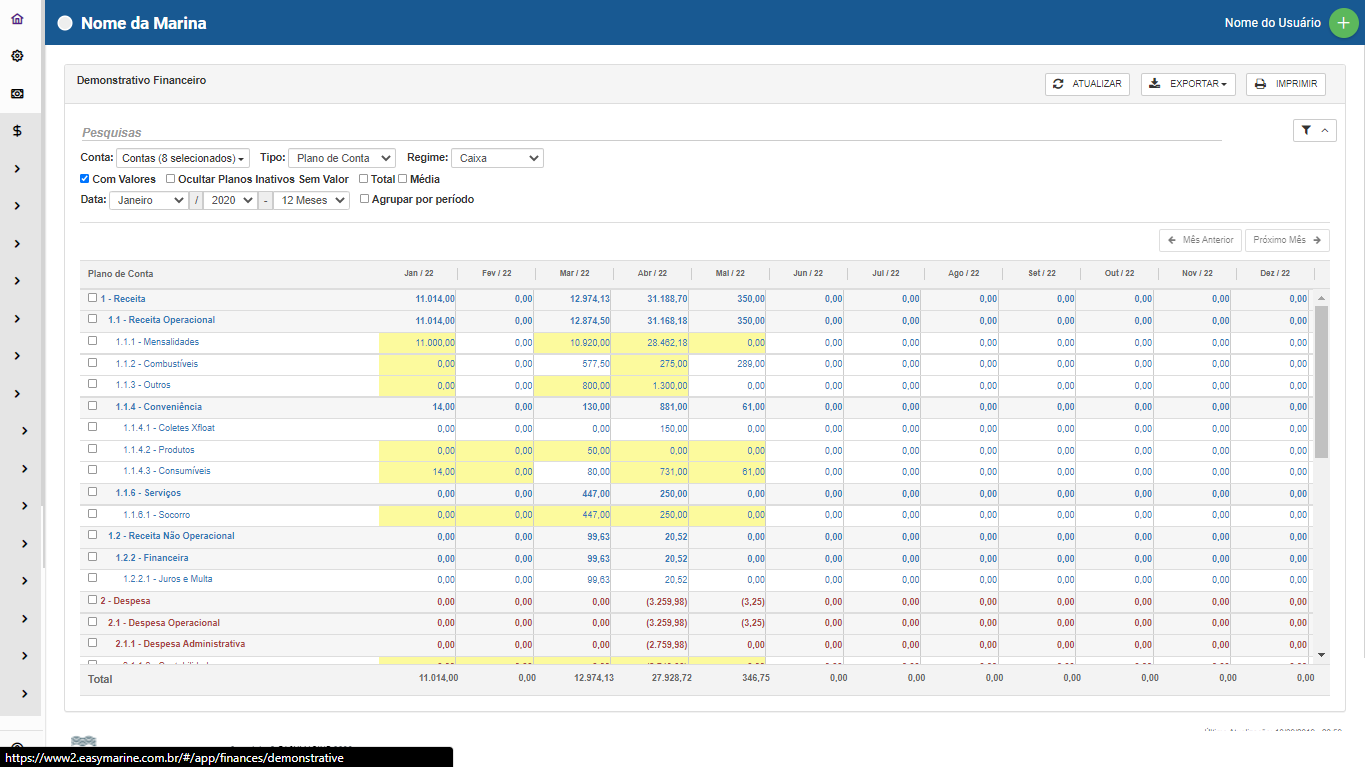Uncheck the Com Valores checkbox
The width and height of the screenshot is (1365, 767).
(85, 179)
